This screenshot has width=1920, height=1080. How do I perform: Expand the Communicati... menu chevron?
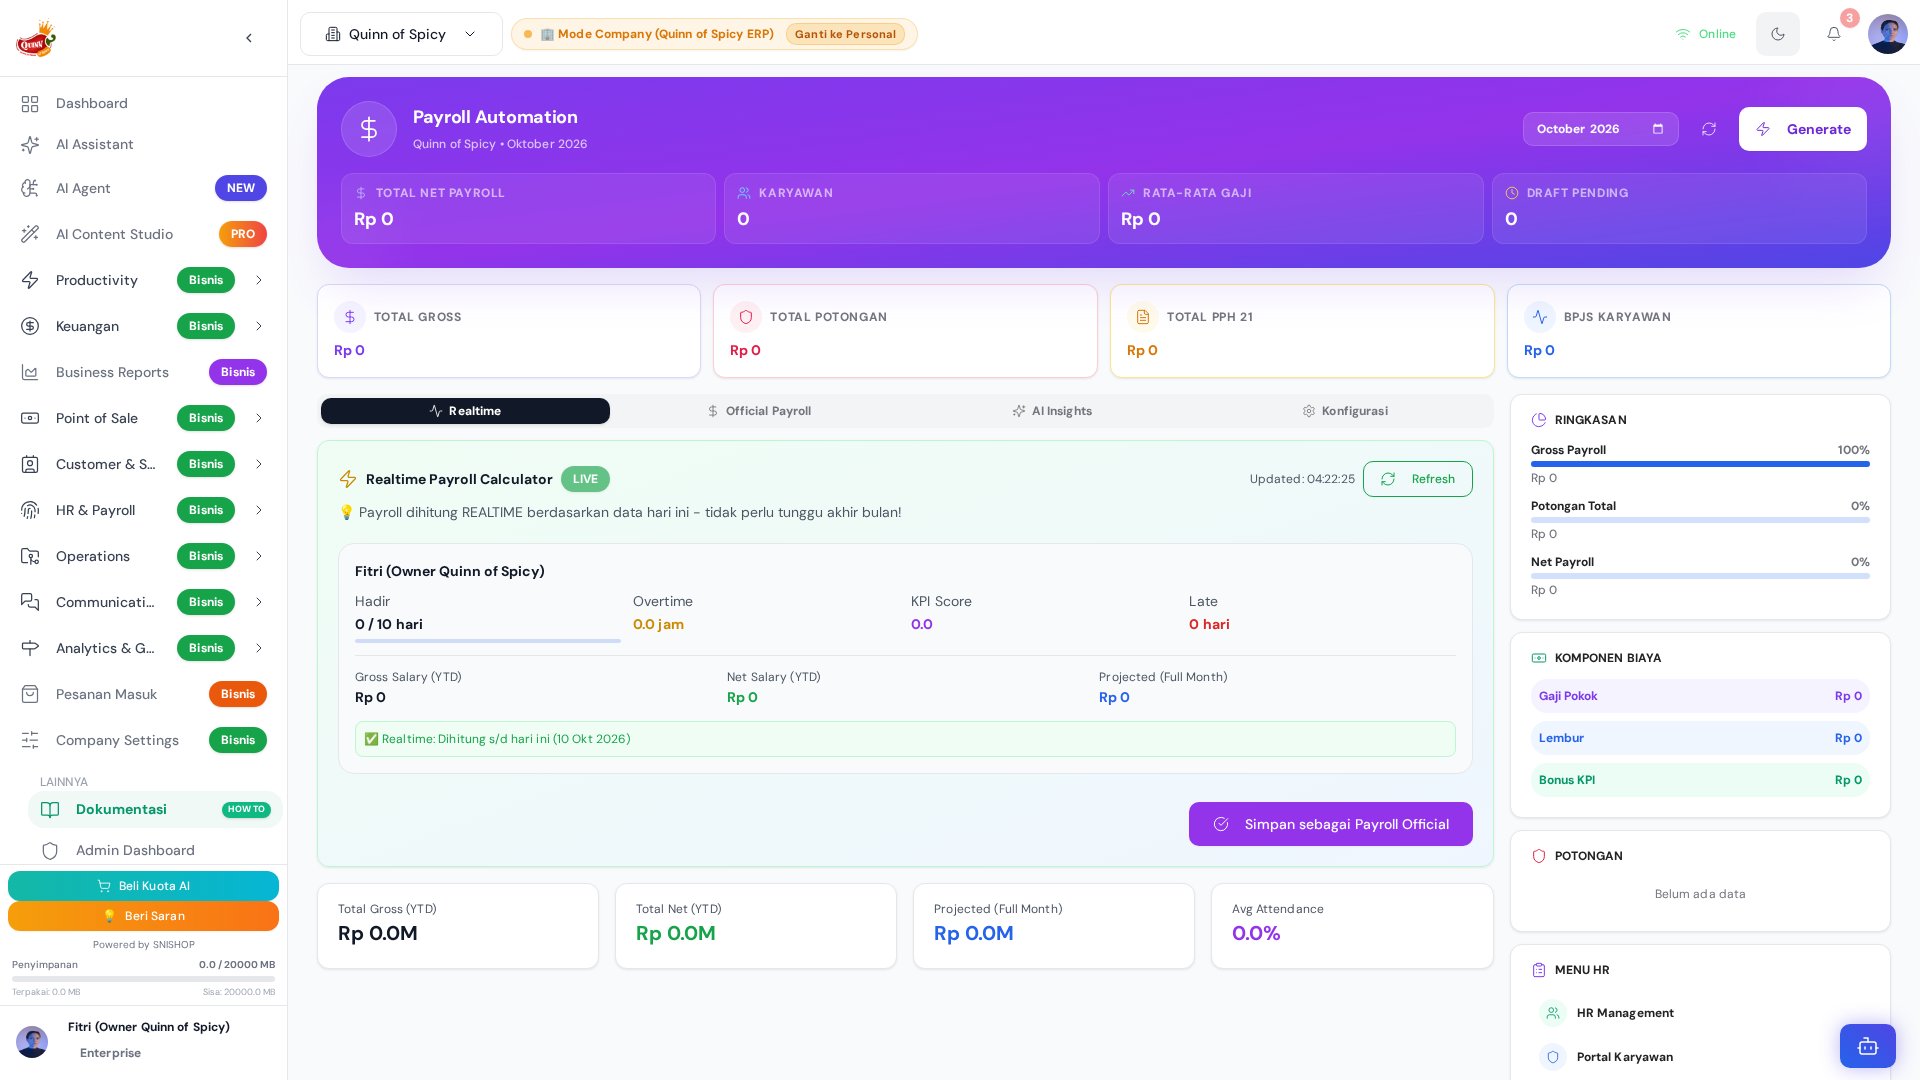coord(259,602)
